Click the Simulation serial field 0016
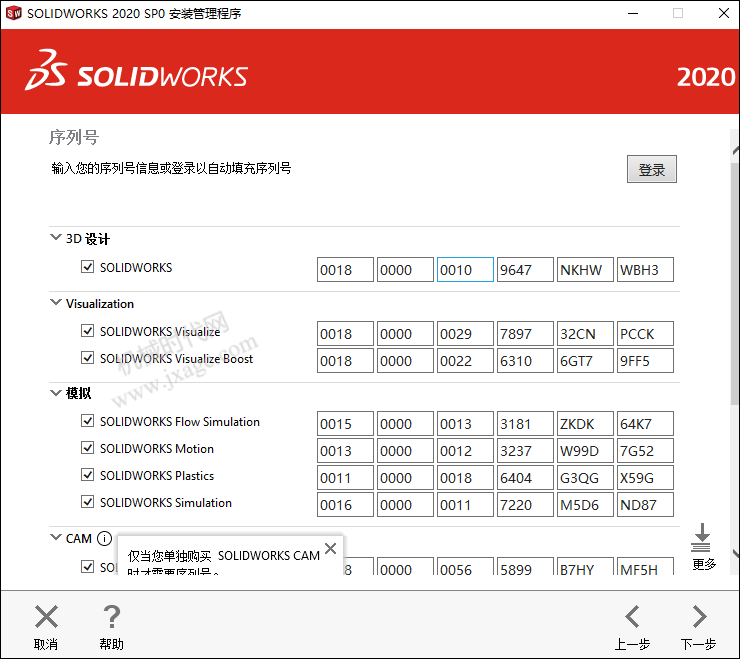The height and width of the screenshot is (659, 740). tap(345, 504)
